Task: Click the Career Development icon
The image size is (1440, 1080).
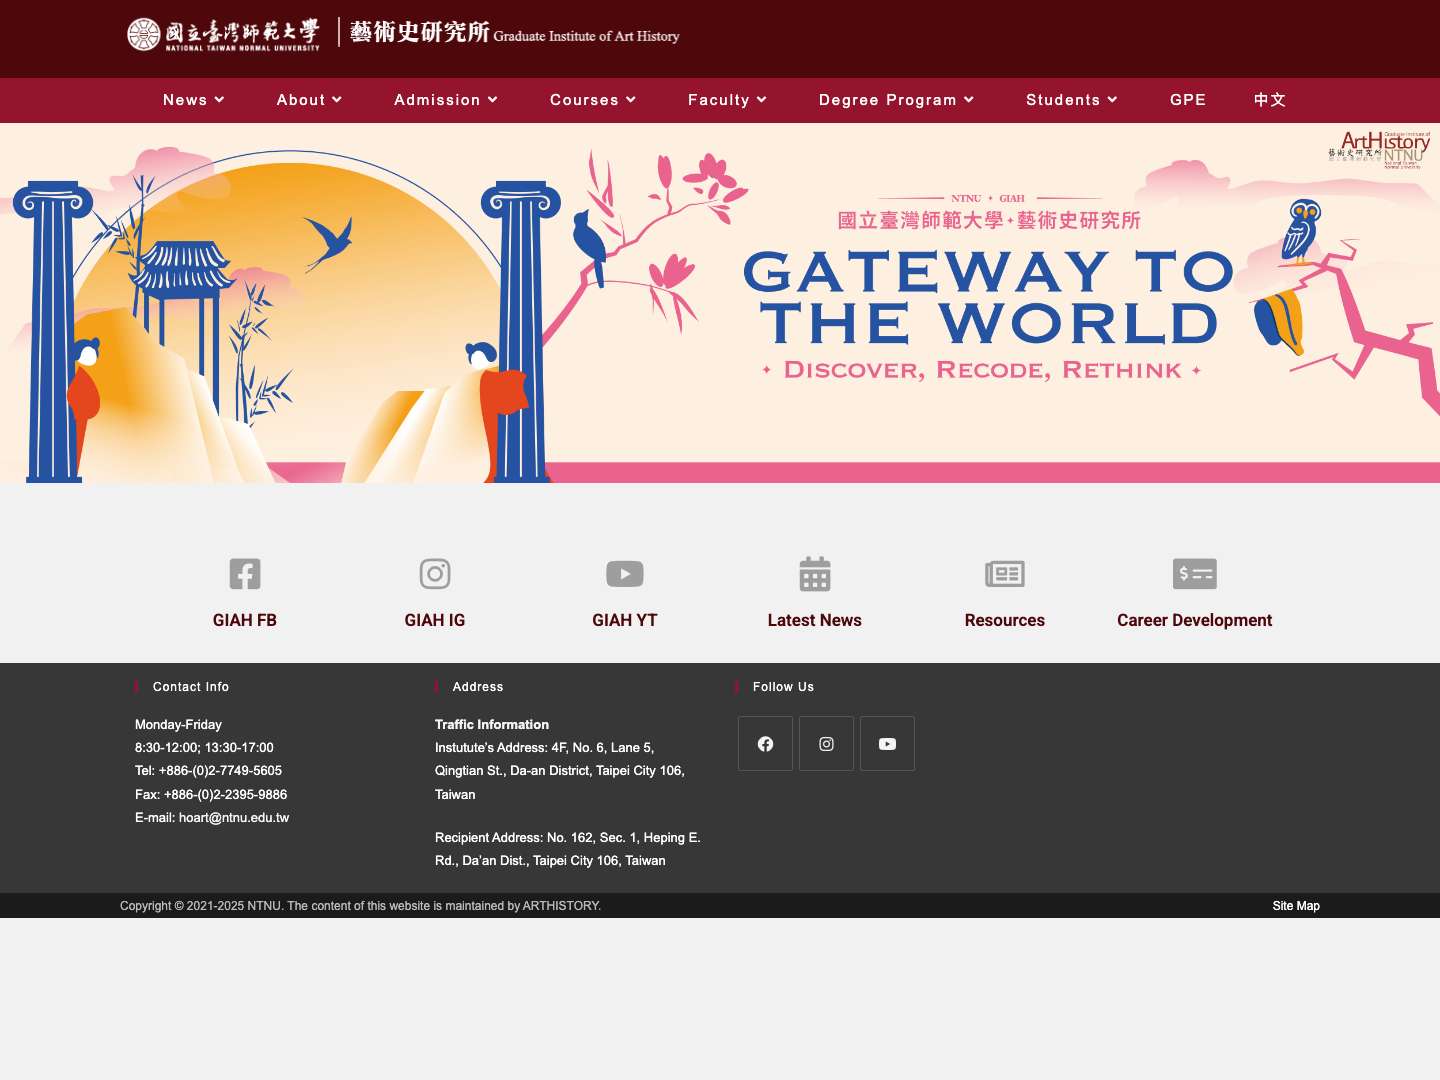Action: click(x=1194, y=574)
